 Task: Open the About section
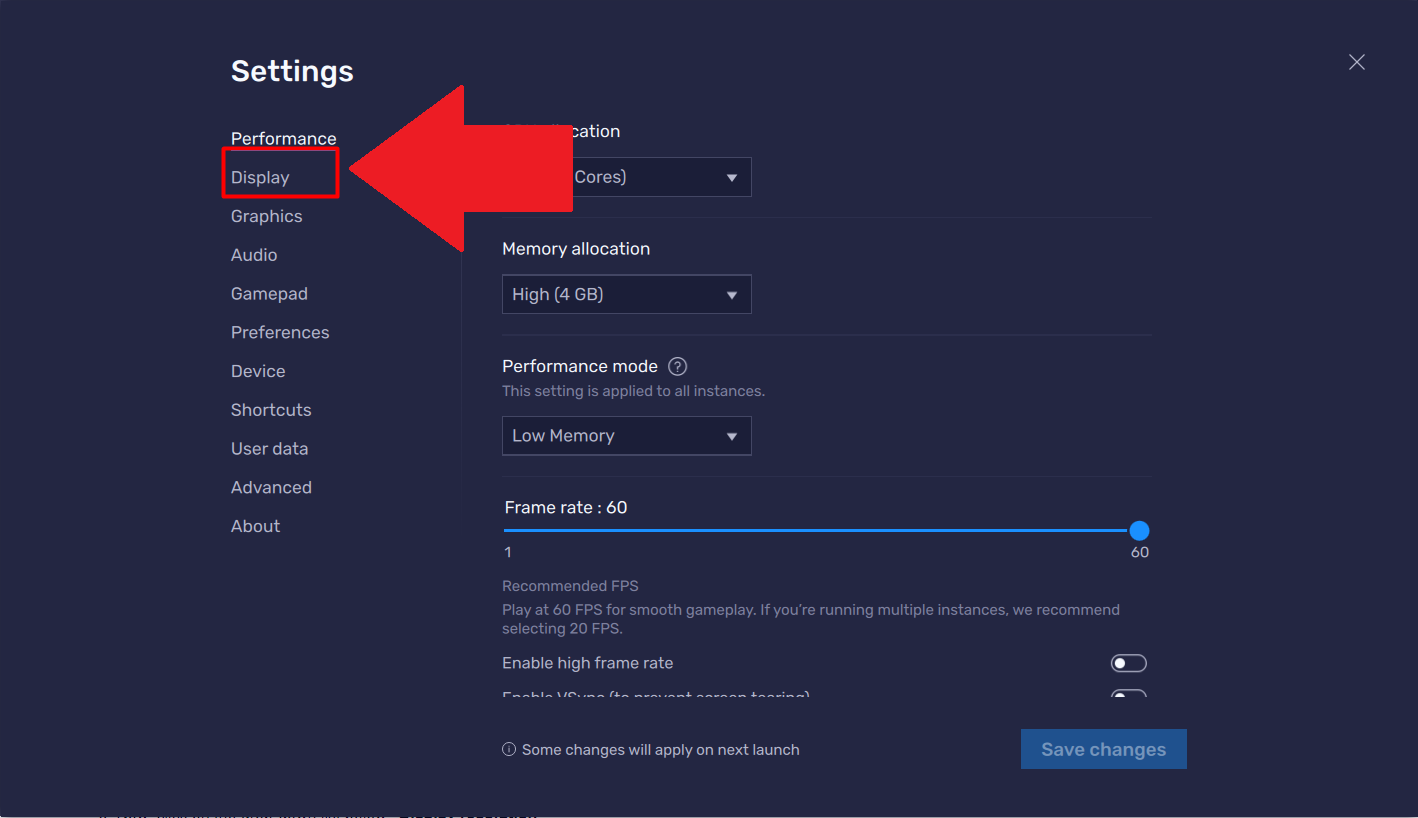click(x=255, y=525)
